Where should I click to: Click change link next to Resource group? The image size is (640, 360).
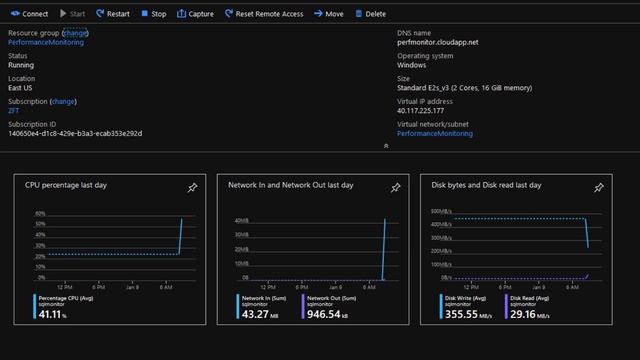coord(75,33)
